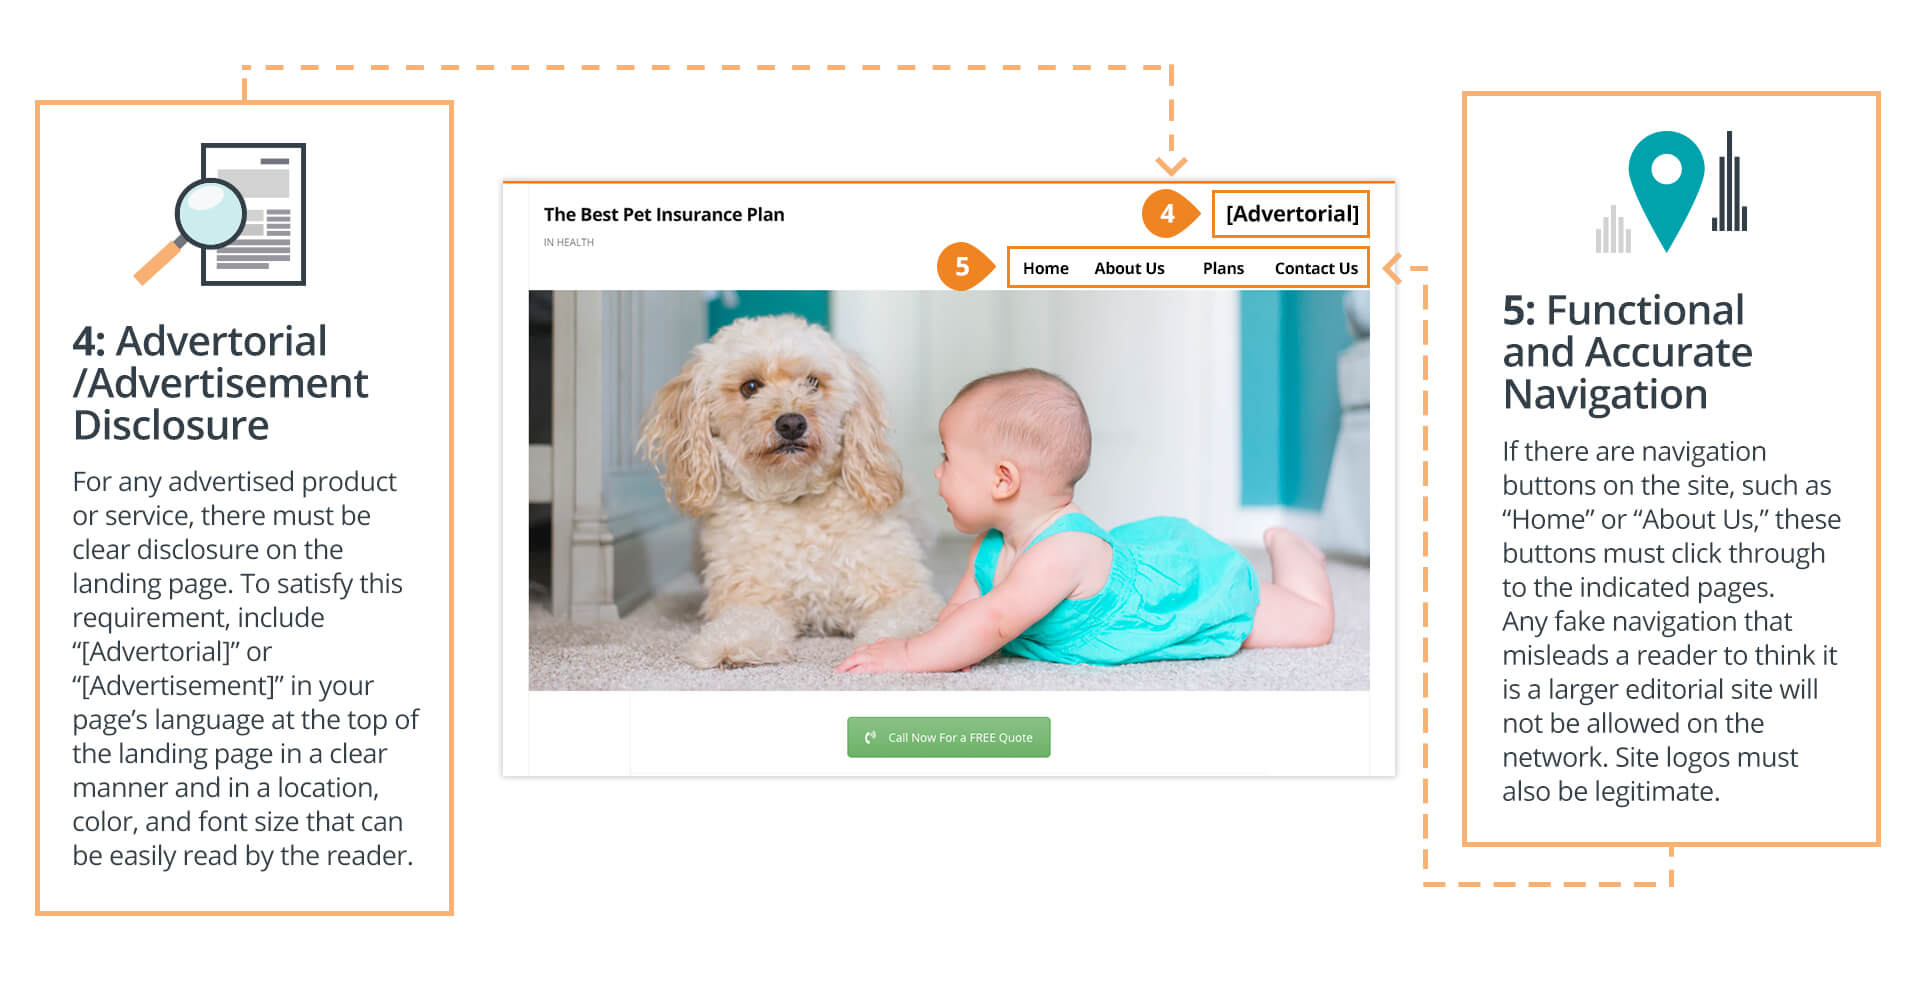Click the orange down arrow above Advertorial

pyautogui.click(x=1171, y=165)
